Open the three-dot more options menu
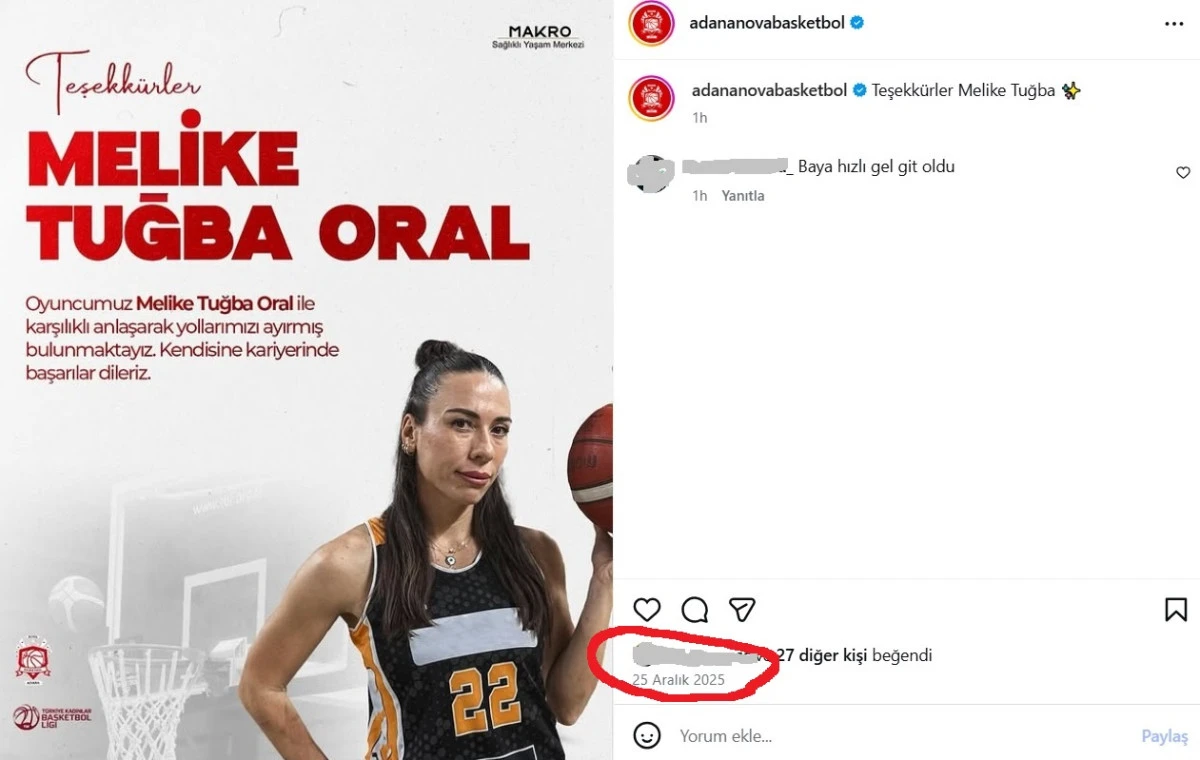Image resolution: width=1200 pixels, height=760 pixels. coord(1174,24)
